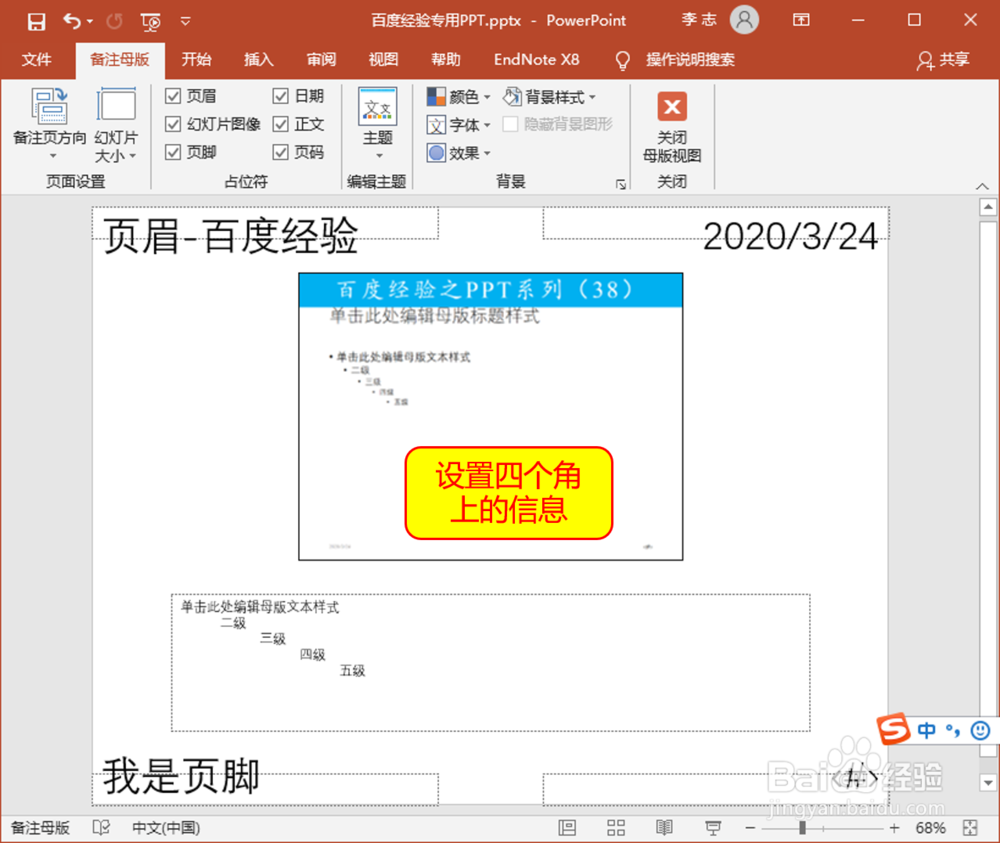Click Sogou input method S logo
The image size is (1000, 843).
[893, 729]
